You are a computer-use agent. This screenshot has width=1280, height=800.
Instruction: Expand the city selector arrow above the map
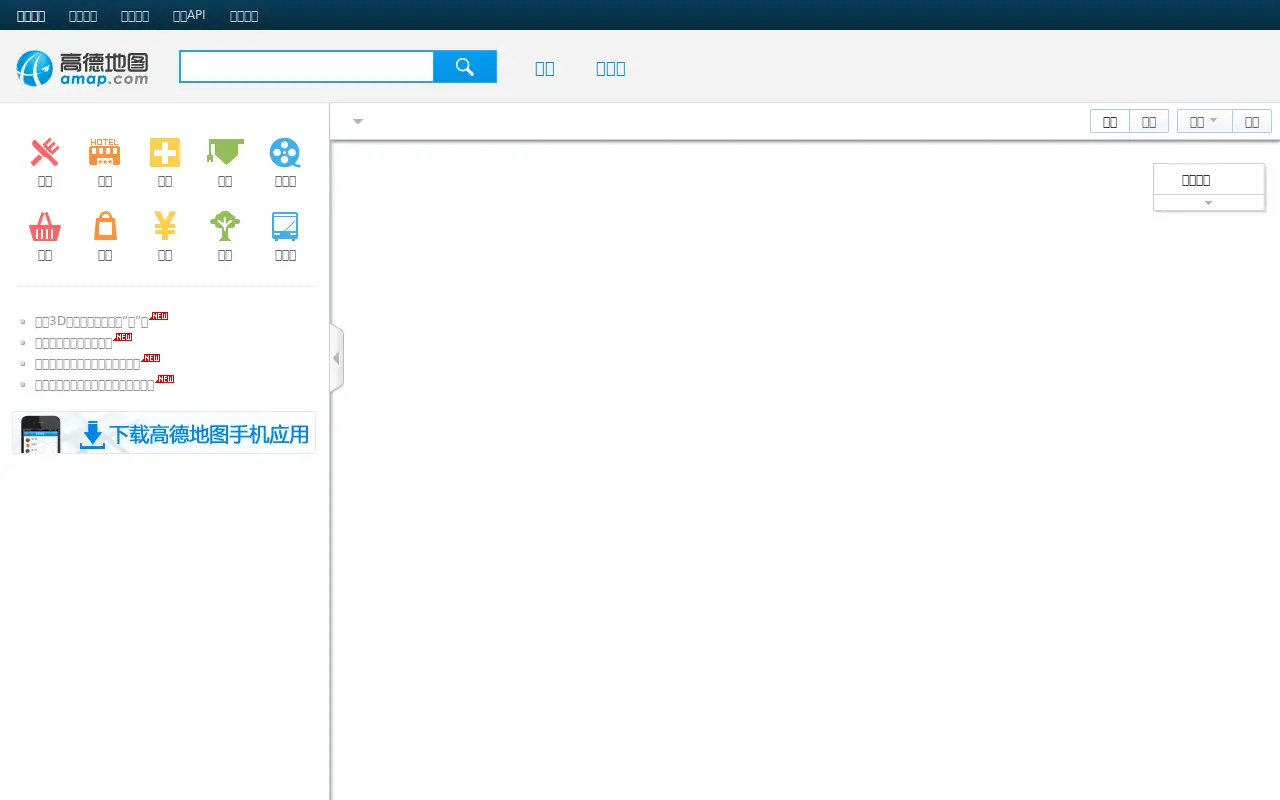[358, 122]
